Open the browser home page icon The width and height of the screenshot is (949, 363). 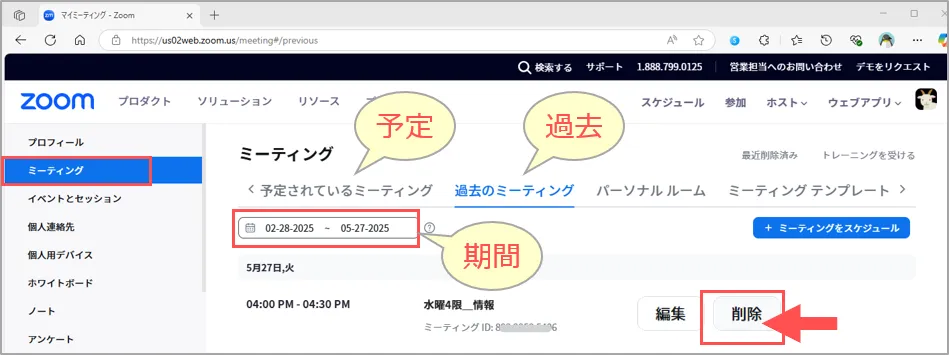[79, 41]
